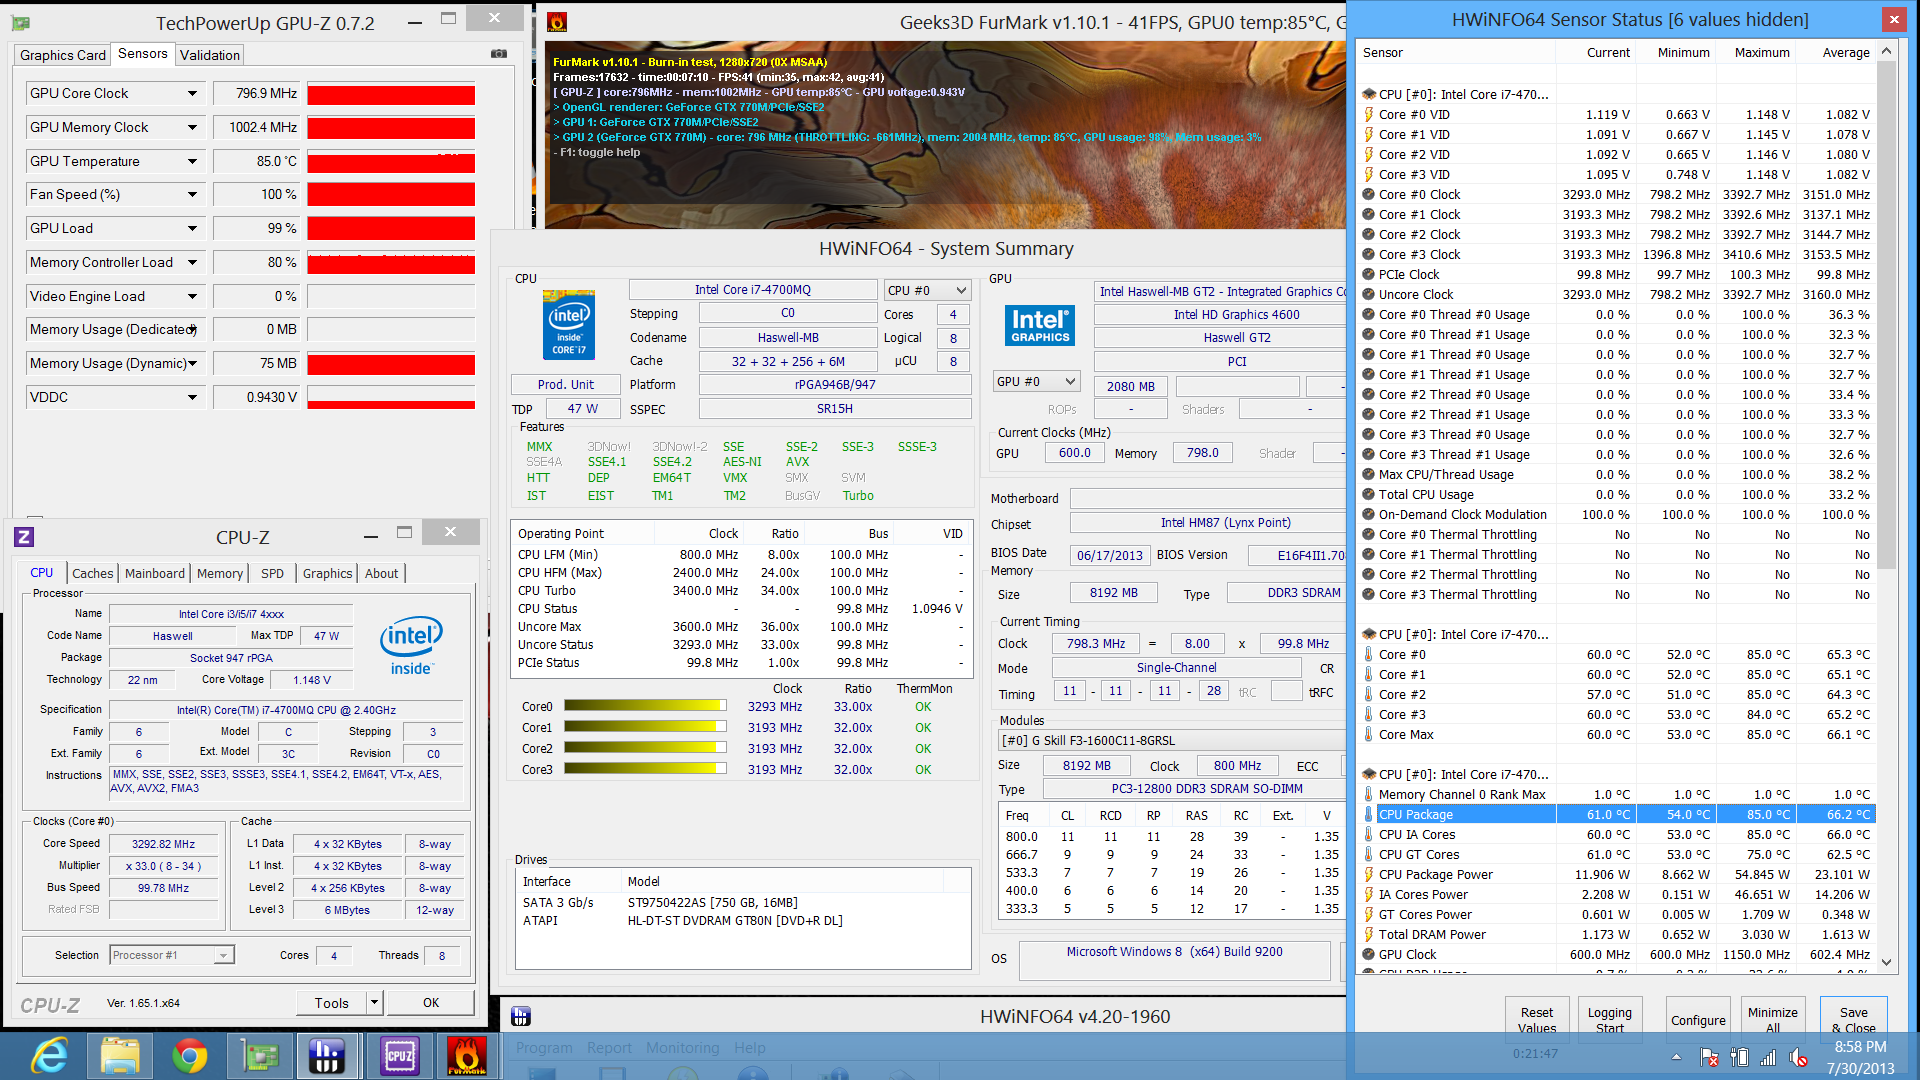Image resolution: width=1920 pixels, height=1080 pixels.
Task: Open the GPU #0 selector in System Summary
Action: pos(1037,381)
